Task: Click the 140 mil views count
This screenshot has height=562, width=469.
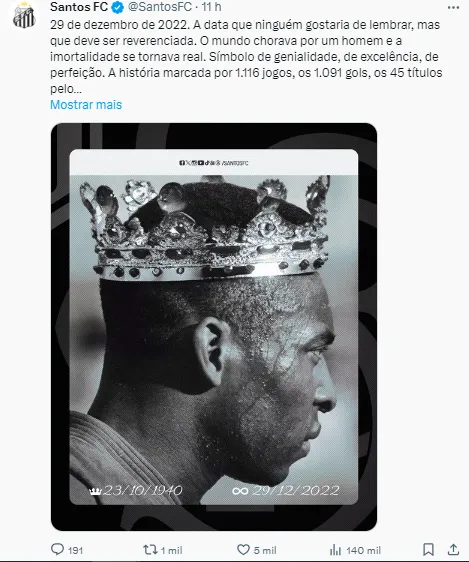Action: coord(364,550)
